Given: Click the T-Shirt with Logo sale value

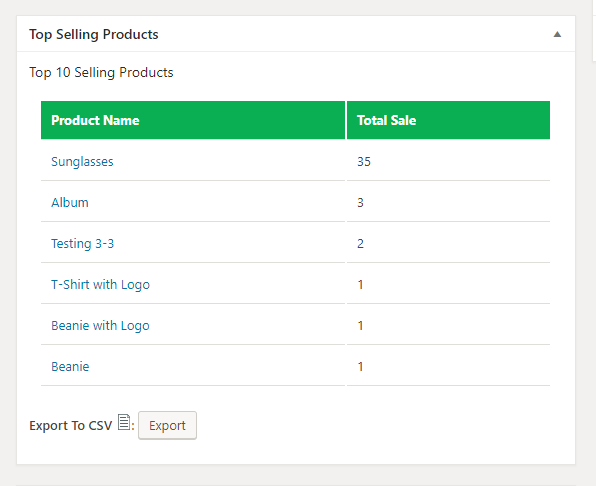Looking at the screenshot, I should (360, 285).
